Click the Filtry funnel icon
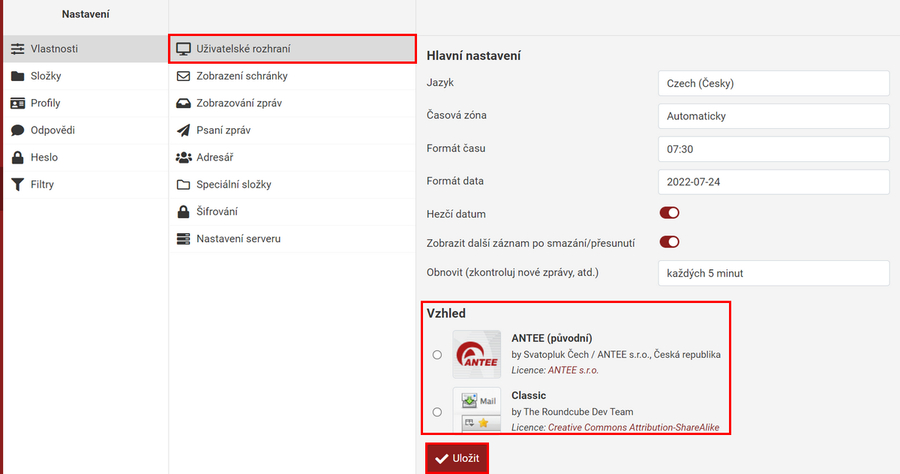 pyautogui.click(x=18, y=184)
